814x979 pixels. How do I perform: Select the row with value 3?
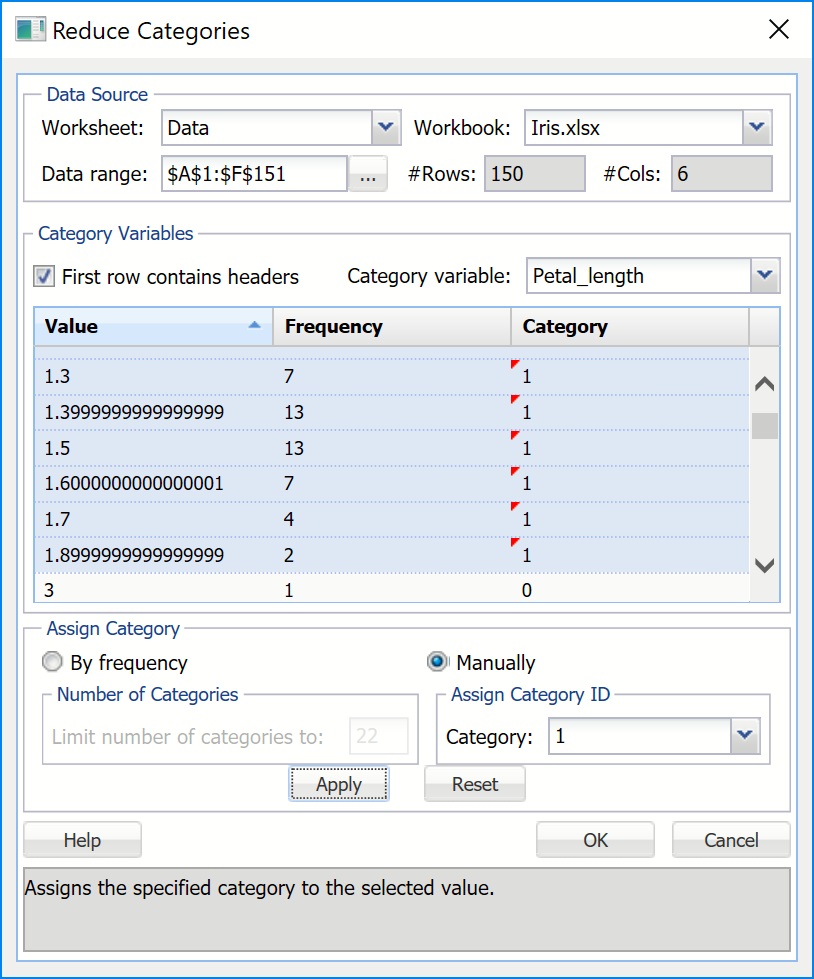pyautogui.click(x=150, y=590)
